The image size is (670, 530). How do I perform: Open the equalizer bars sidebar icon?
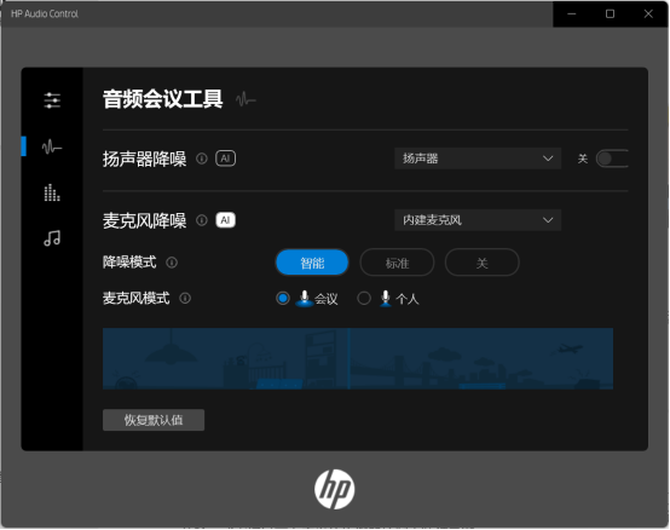(x=52, y=193)
